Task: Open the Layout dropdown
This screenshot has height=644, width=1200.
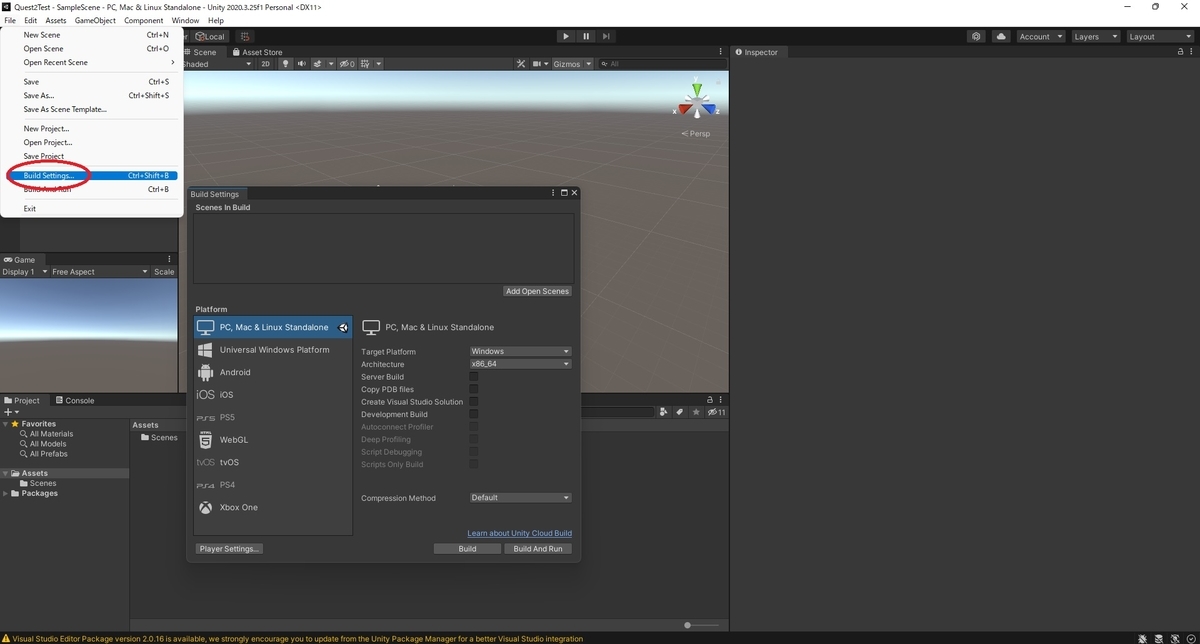Action: tap(1159, 36)
